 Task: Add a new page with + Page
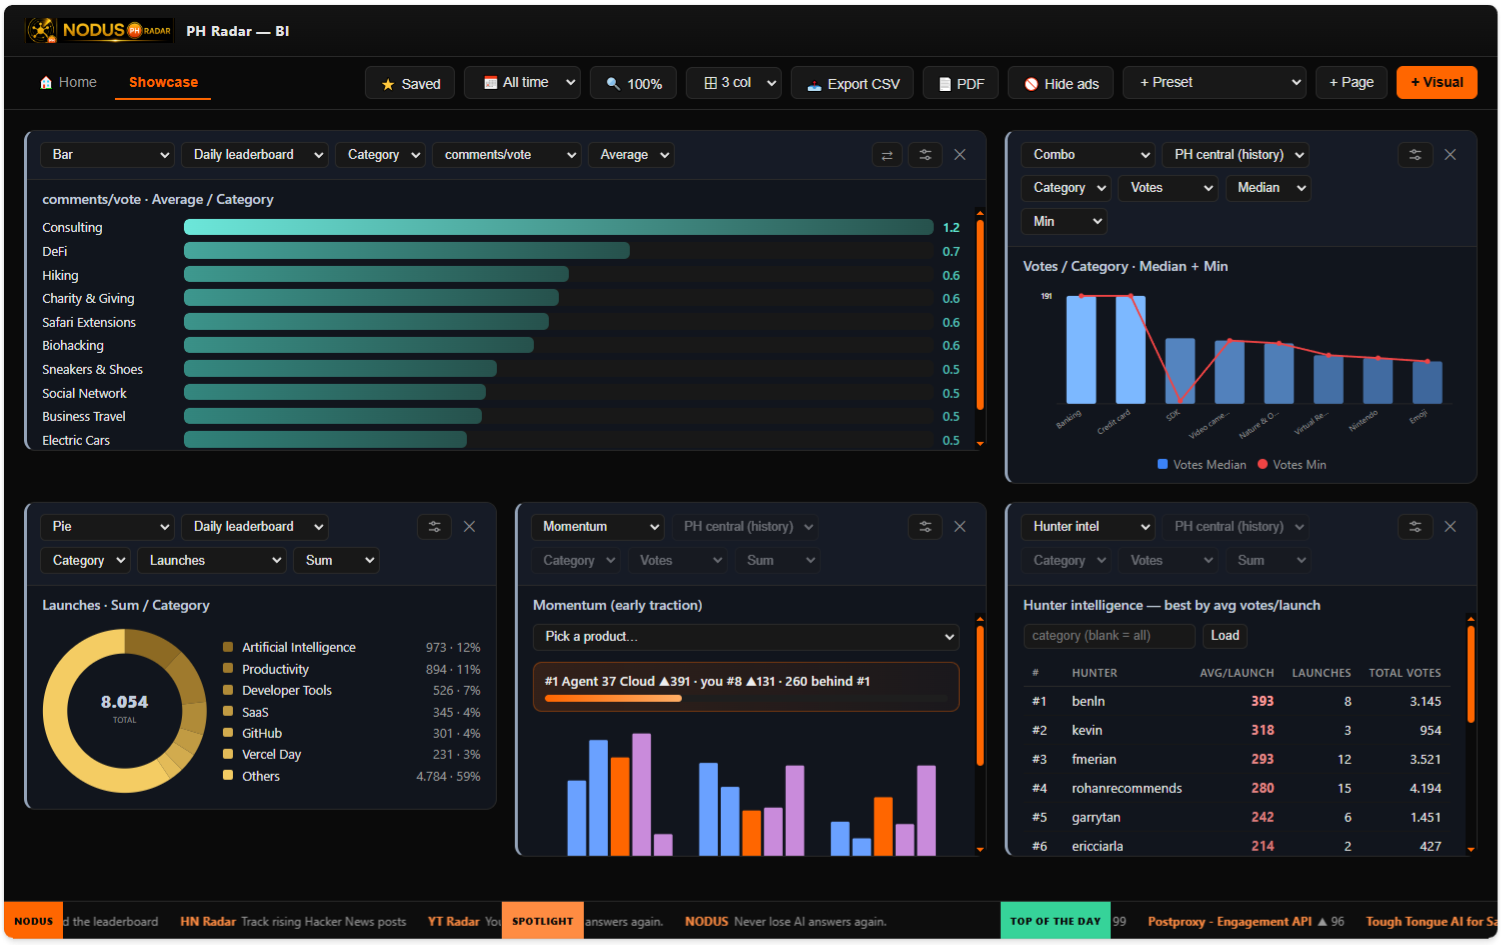1351,83
